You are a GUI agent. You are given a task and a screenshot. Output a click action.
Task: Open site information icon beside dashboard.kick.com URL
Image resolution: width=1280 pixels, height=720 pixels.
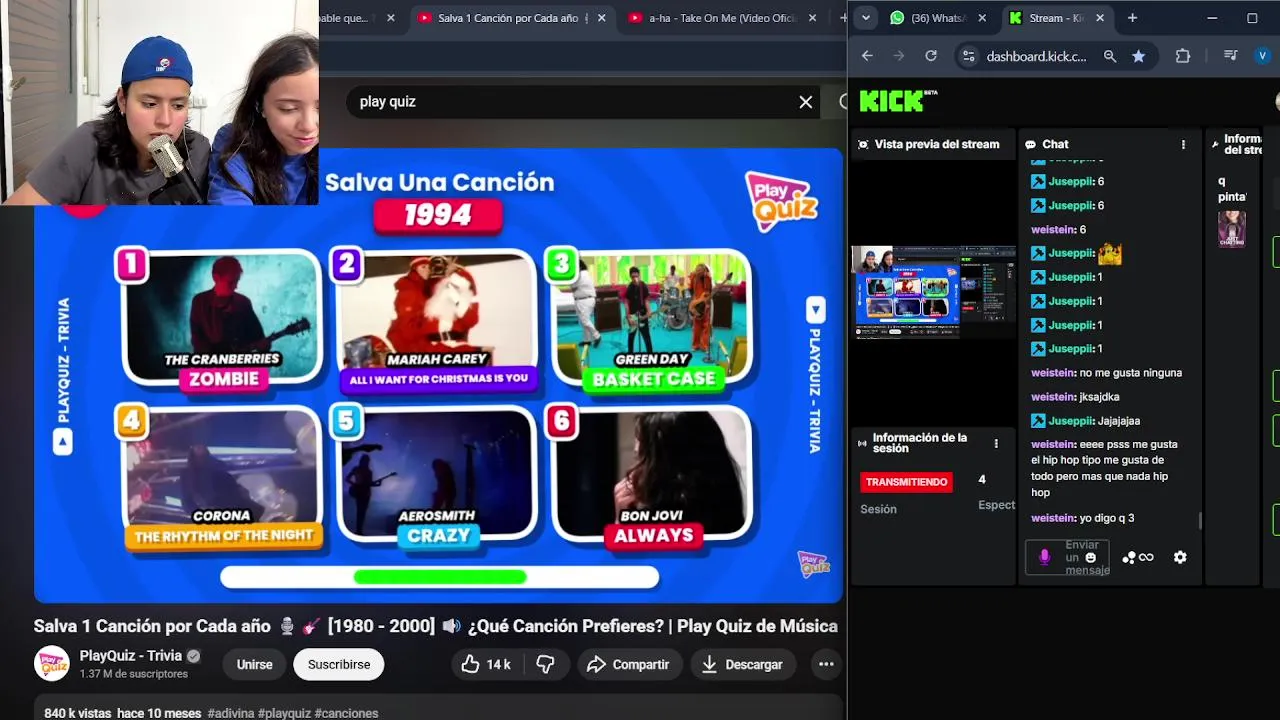[x=968, y=56]
